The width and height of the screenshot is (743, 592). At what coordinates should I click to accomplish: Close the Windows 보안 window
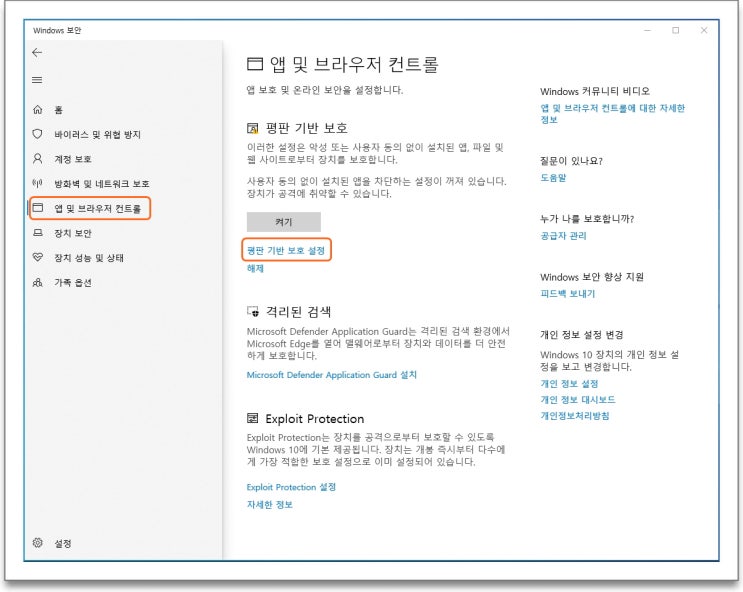pos(704,30)
